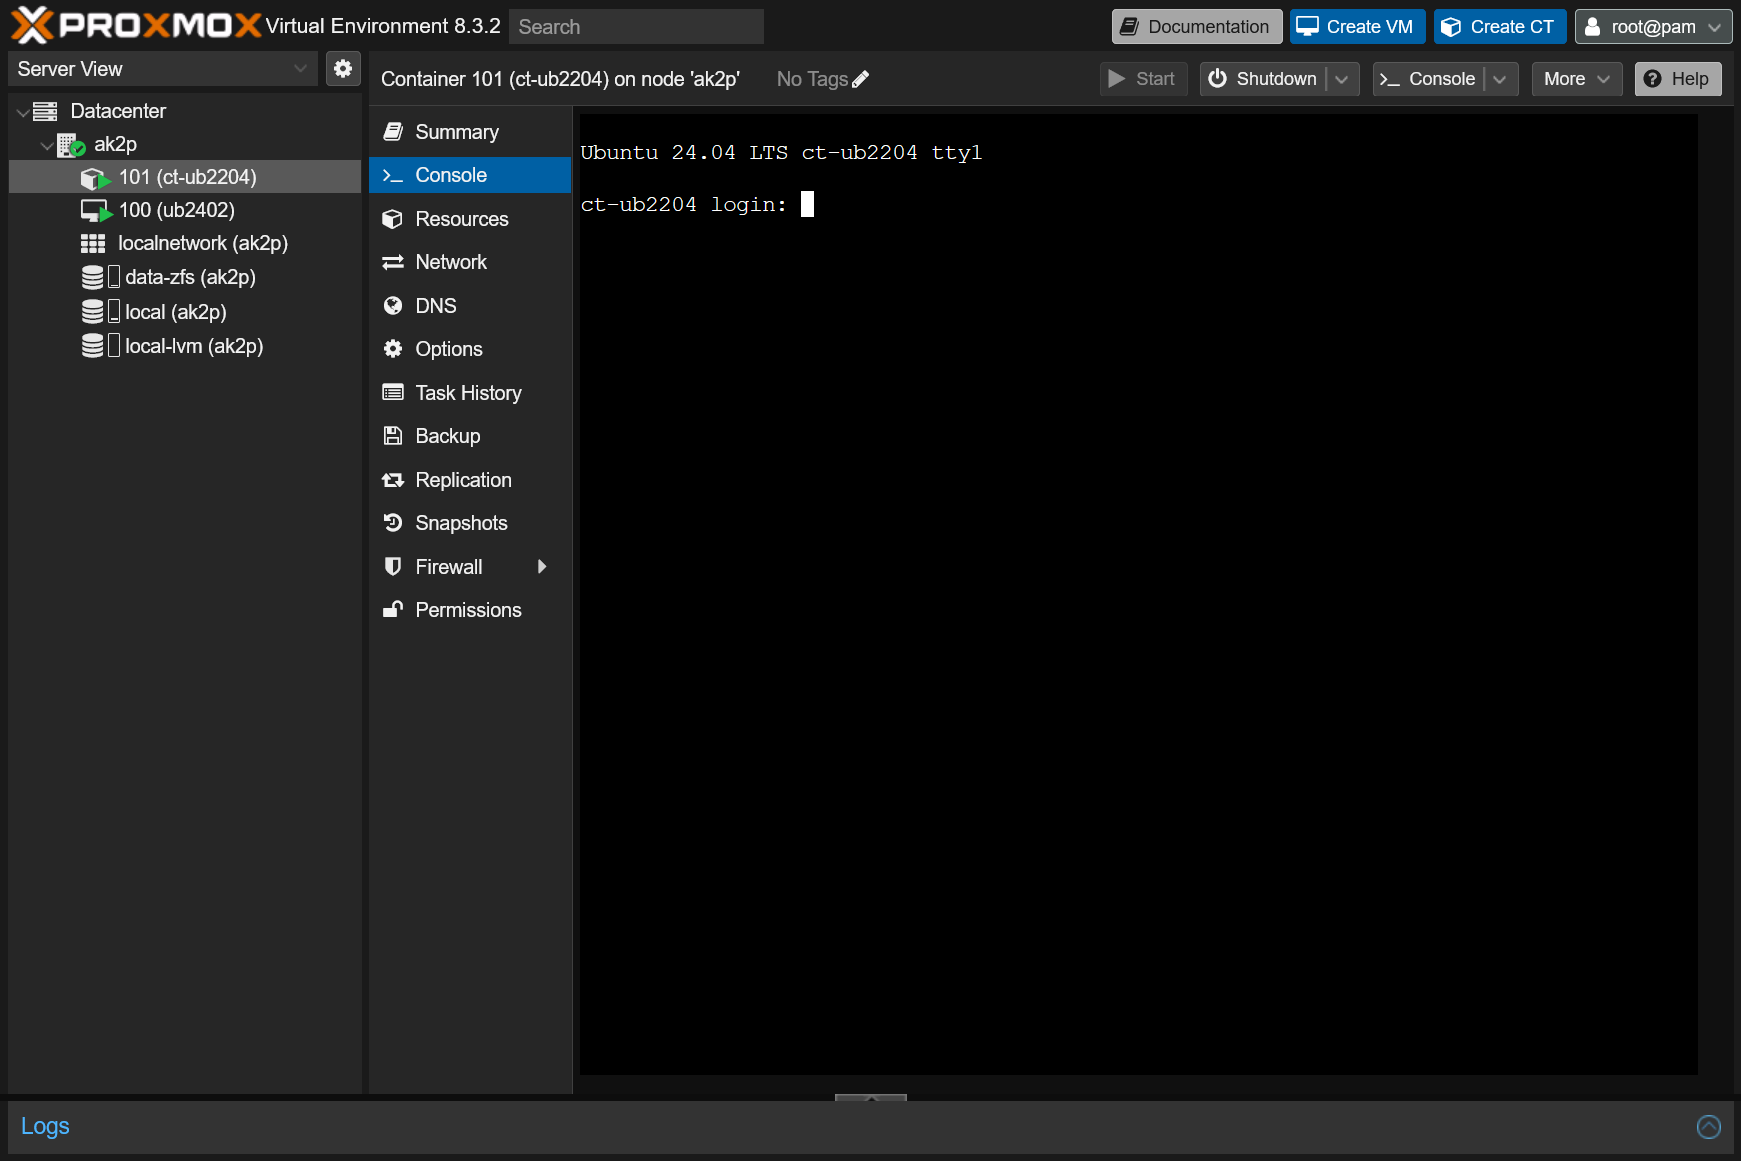This screenshot has width=1741, height=1161.
Task: Click the Firewall shield icon
Action: pos(393,567)
